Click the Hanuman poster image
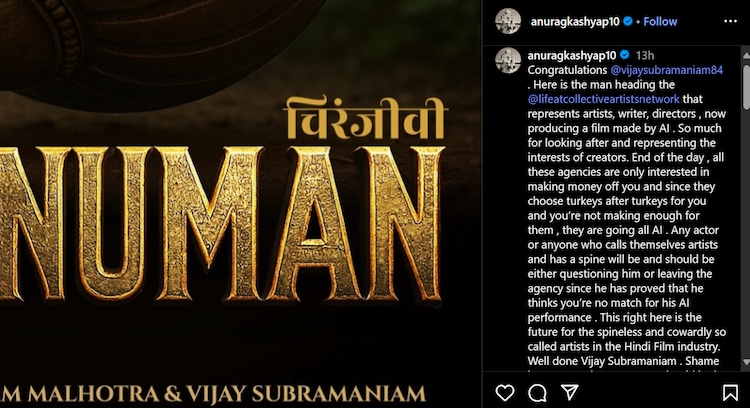 pyautogui.click(x=241, y=204)
